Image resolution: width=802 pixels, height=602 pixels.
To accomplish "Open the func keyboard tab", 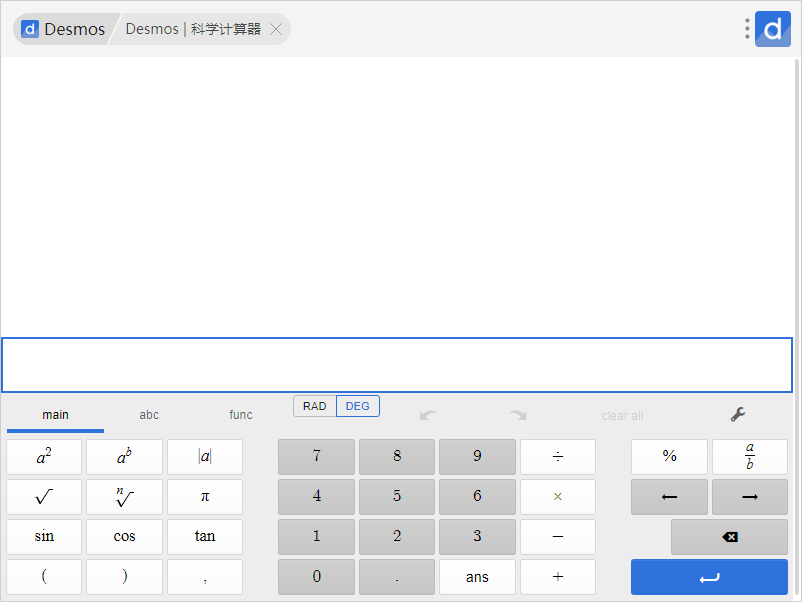I will [x=241, y=415].
